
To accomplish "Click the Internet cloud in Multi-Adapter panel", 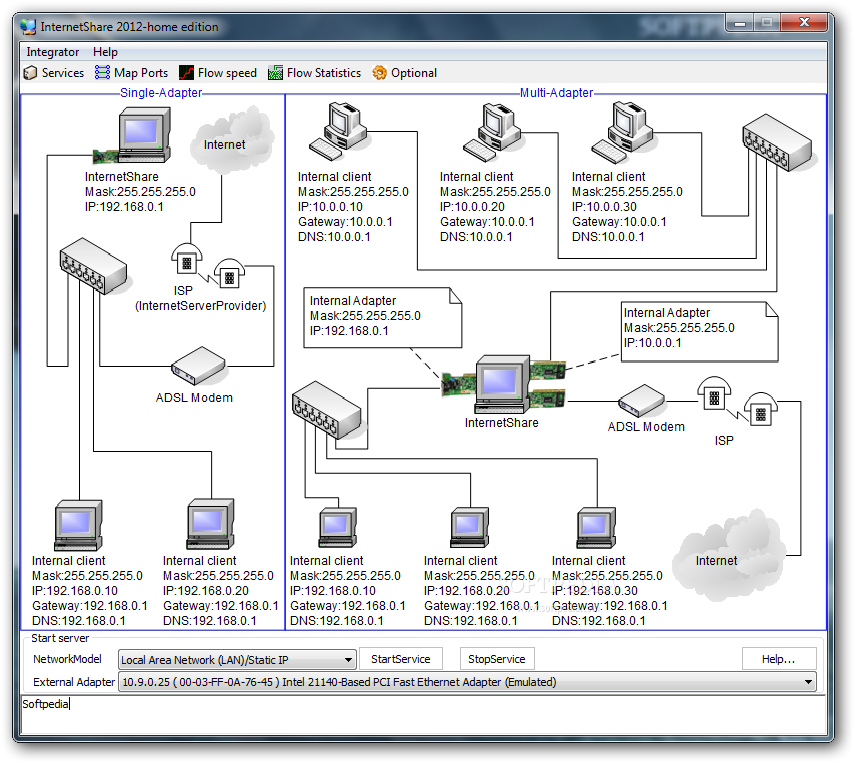I will pos(730,555).
